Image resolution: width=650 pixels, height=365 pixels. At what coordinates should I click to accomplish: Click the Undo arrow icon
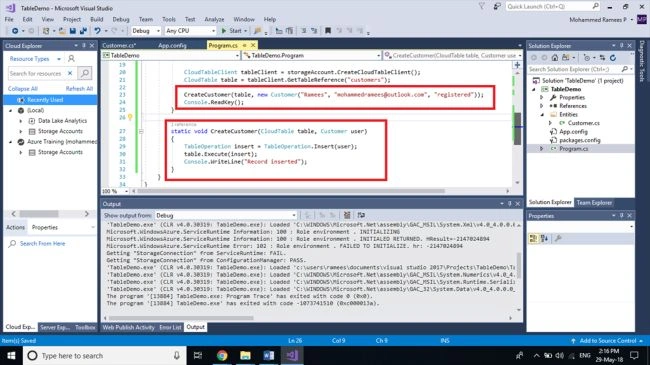coord(97,31)
